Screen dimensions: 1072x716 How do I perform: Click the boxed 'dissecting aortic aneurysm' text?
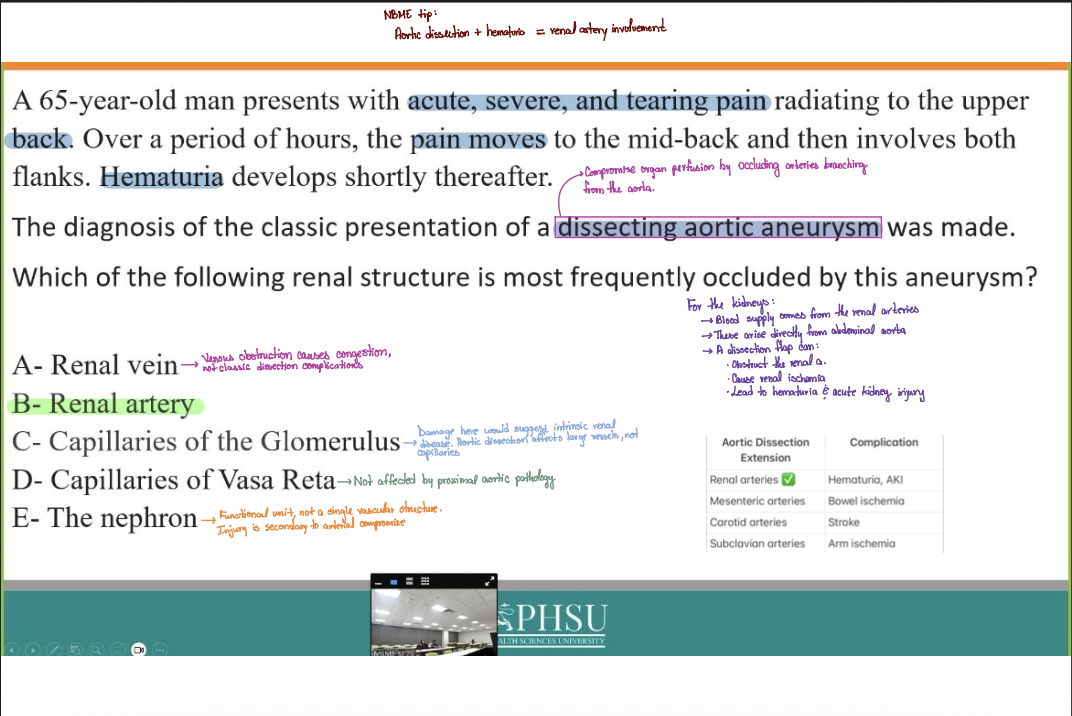(x=718, y=228)
